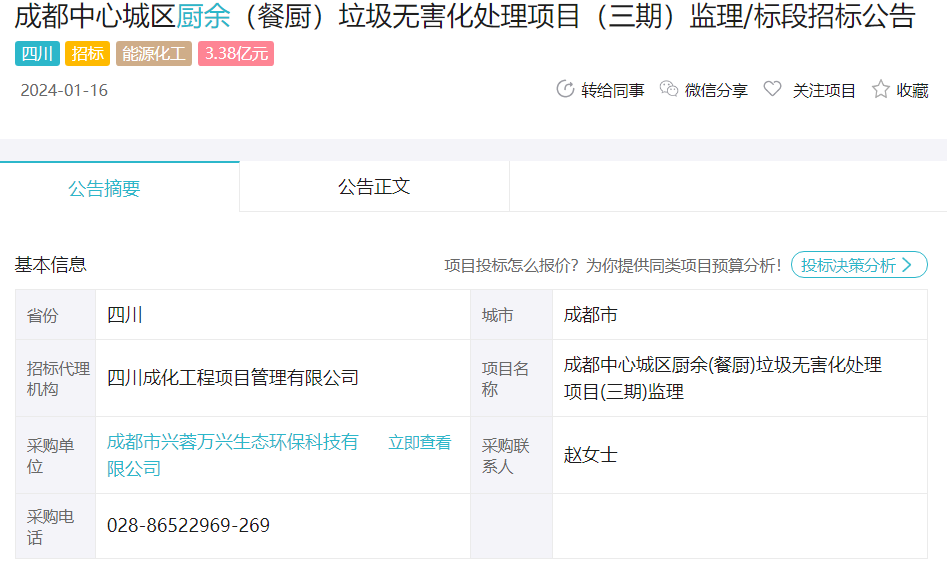Open the 公告正文 tab
947x564 pixels.
(374, 187)
